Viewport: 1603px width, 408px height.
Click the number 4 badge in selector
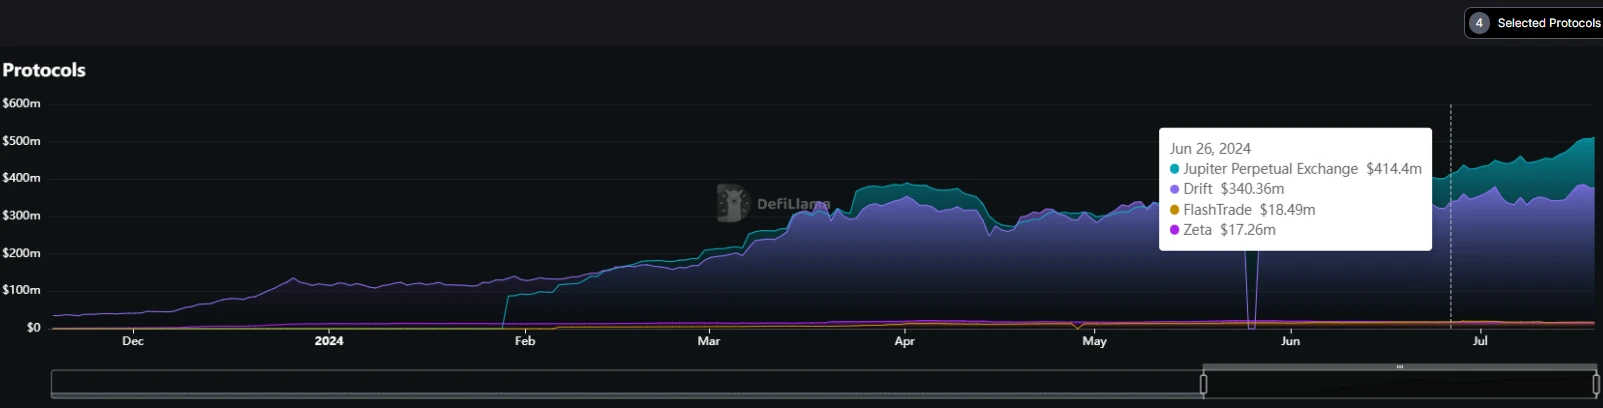point(1479,23)
